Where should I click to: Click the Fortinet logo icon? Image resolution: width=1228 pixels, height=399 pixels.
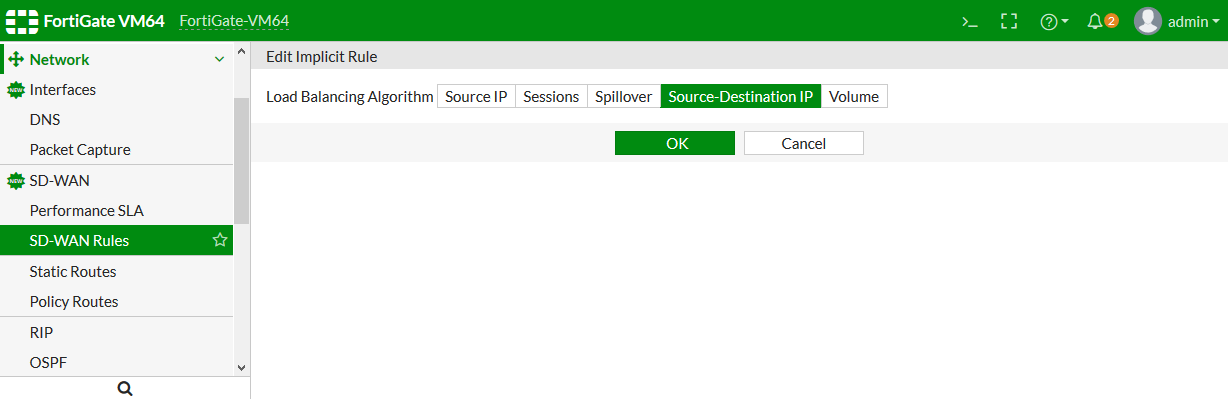point(22,21)
